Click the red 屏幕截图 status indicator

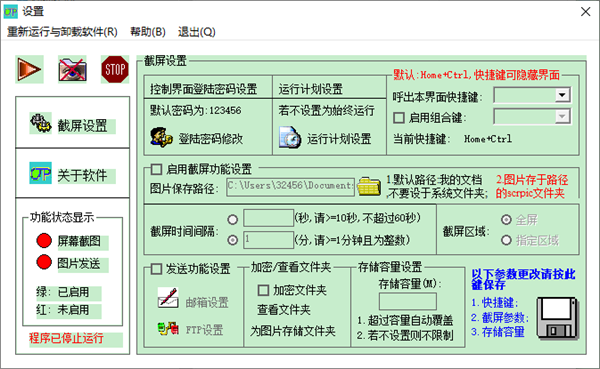(x=44, y=241)
